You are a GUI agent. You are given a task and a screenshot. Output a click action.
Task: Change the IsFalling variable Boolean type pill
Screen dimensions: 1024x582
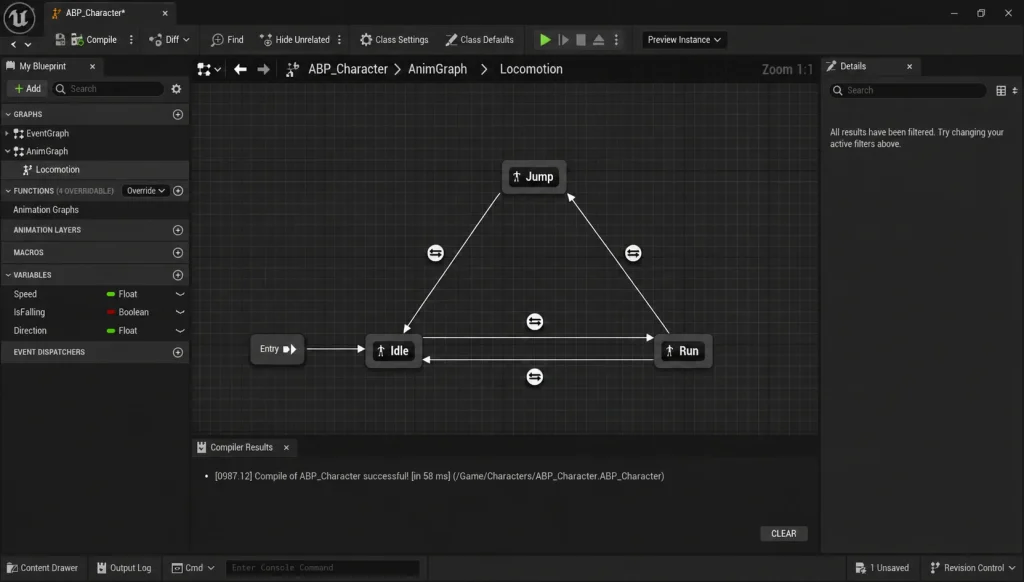tap(128, 312)
